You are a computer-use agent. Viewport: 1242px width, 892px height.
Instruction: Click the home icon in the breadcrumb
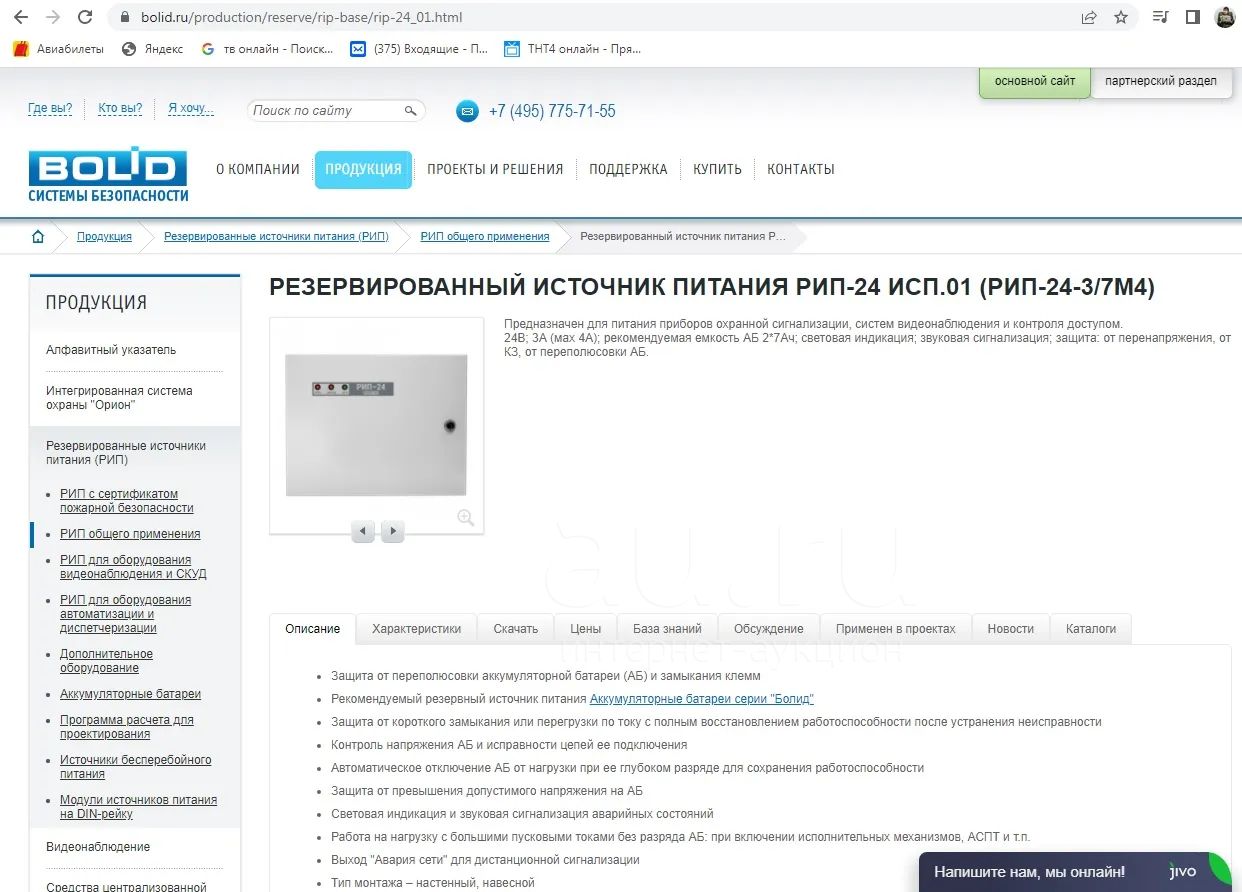coord(38,237)
